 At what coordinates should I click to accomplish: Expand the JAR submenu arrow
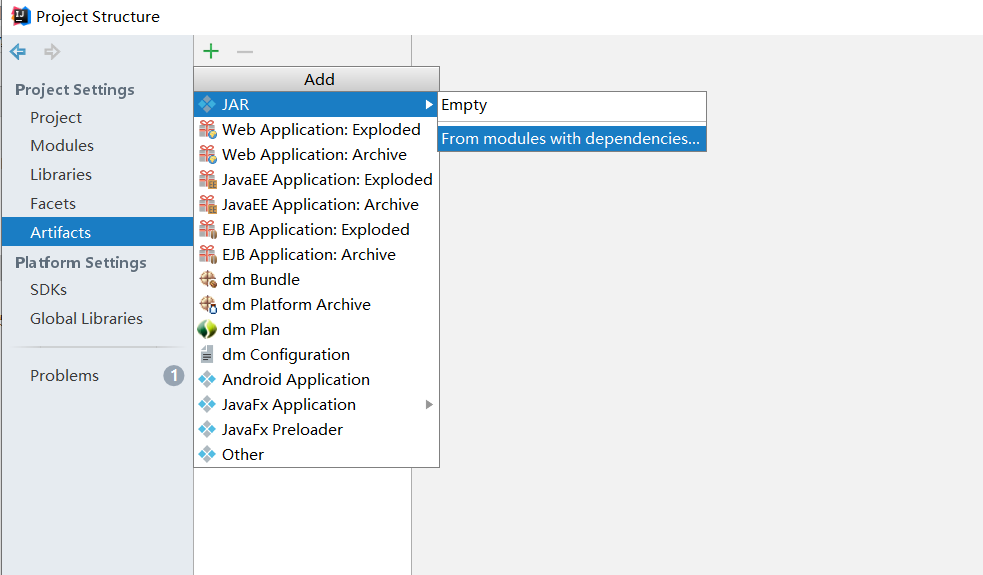coord(429,104)
